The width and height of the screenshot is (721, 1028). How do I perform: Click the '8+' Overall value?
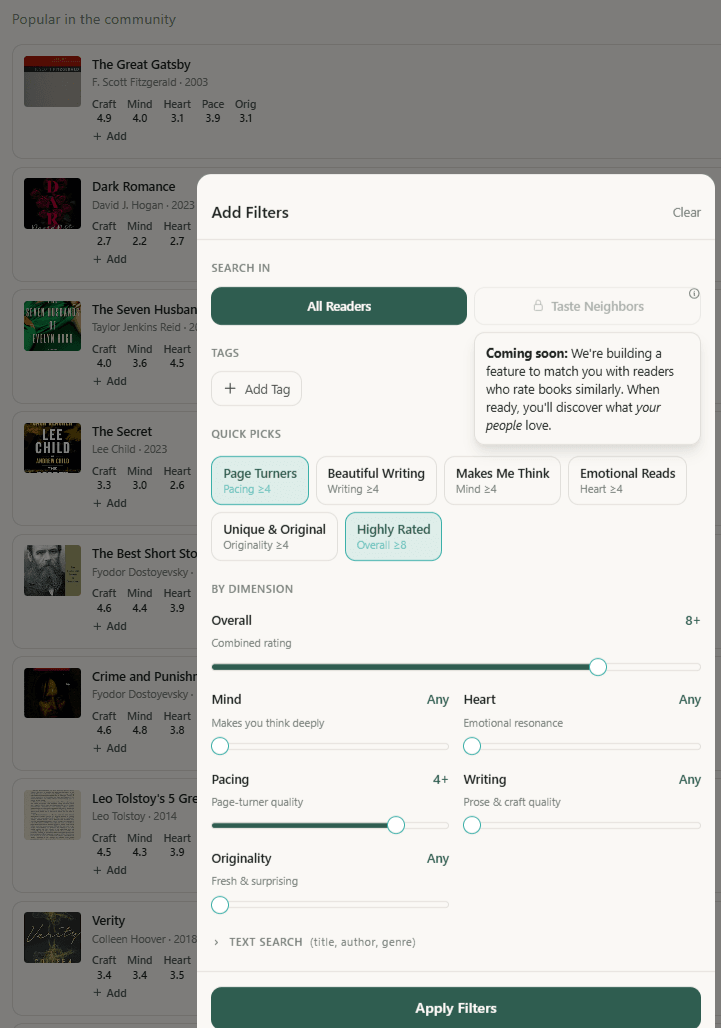[x=693, y=620]
